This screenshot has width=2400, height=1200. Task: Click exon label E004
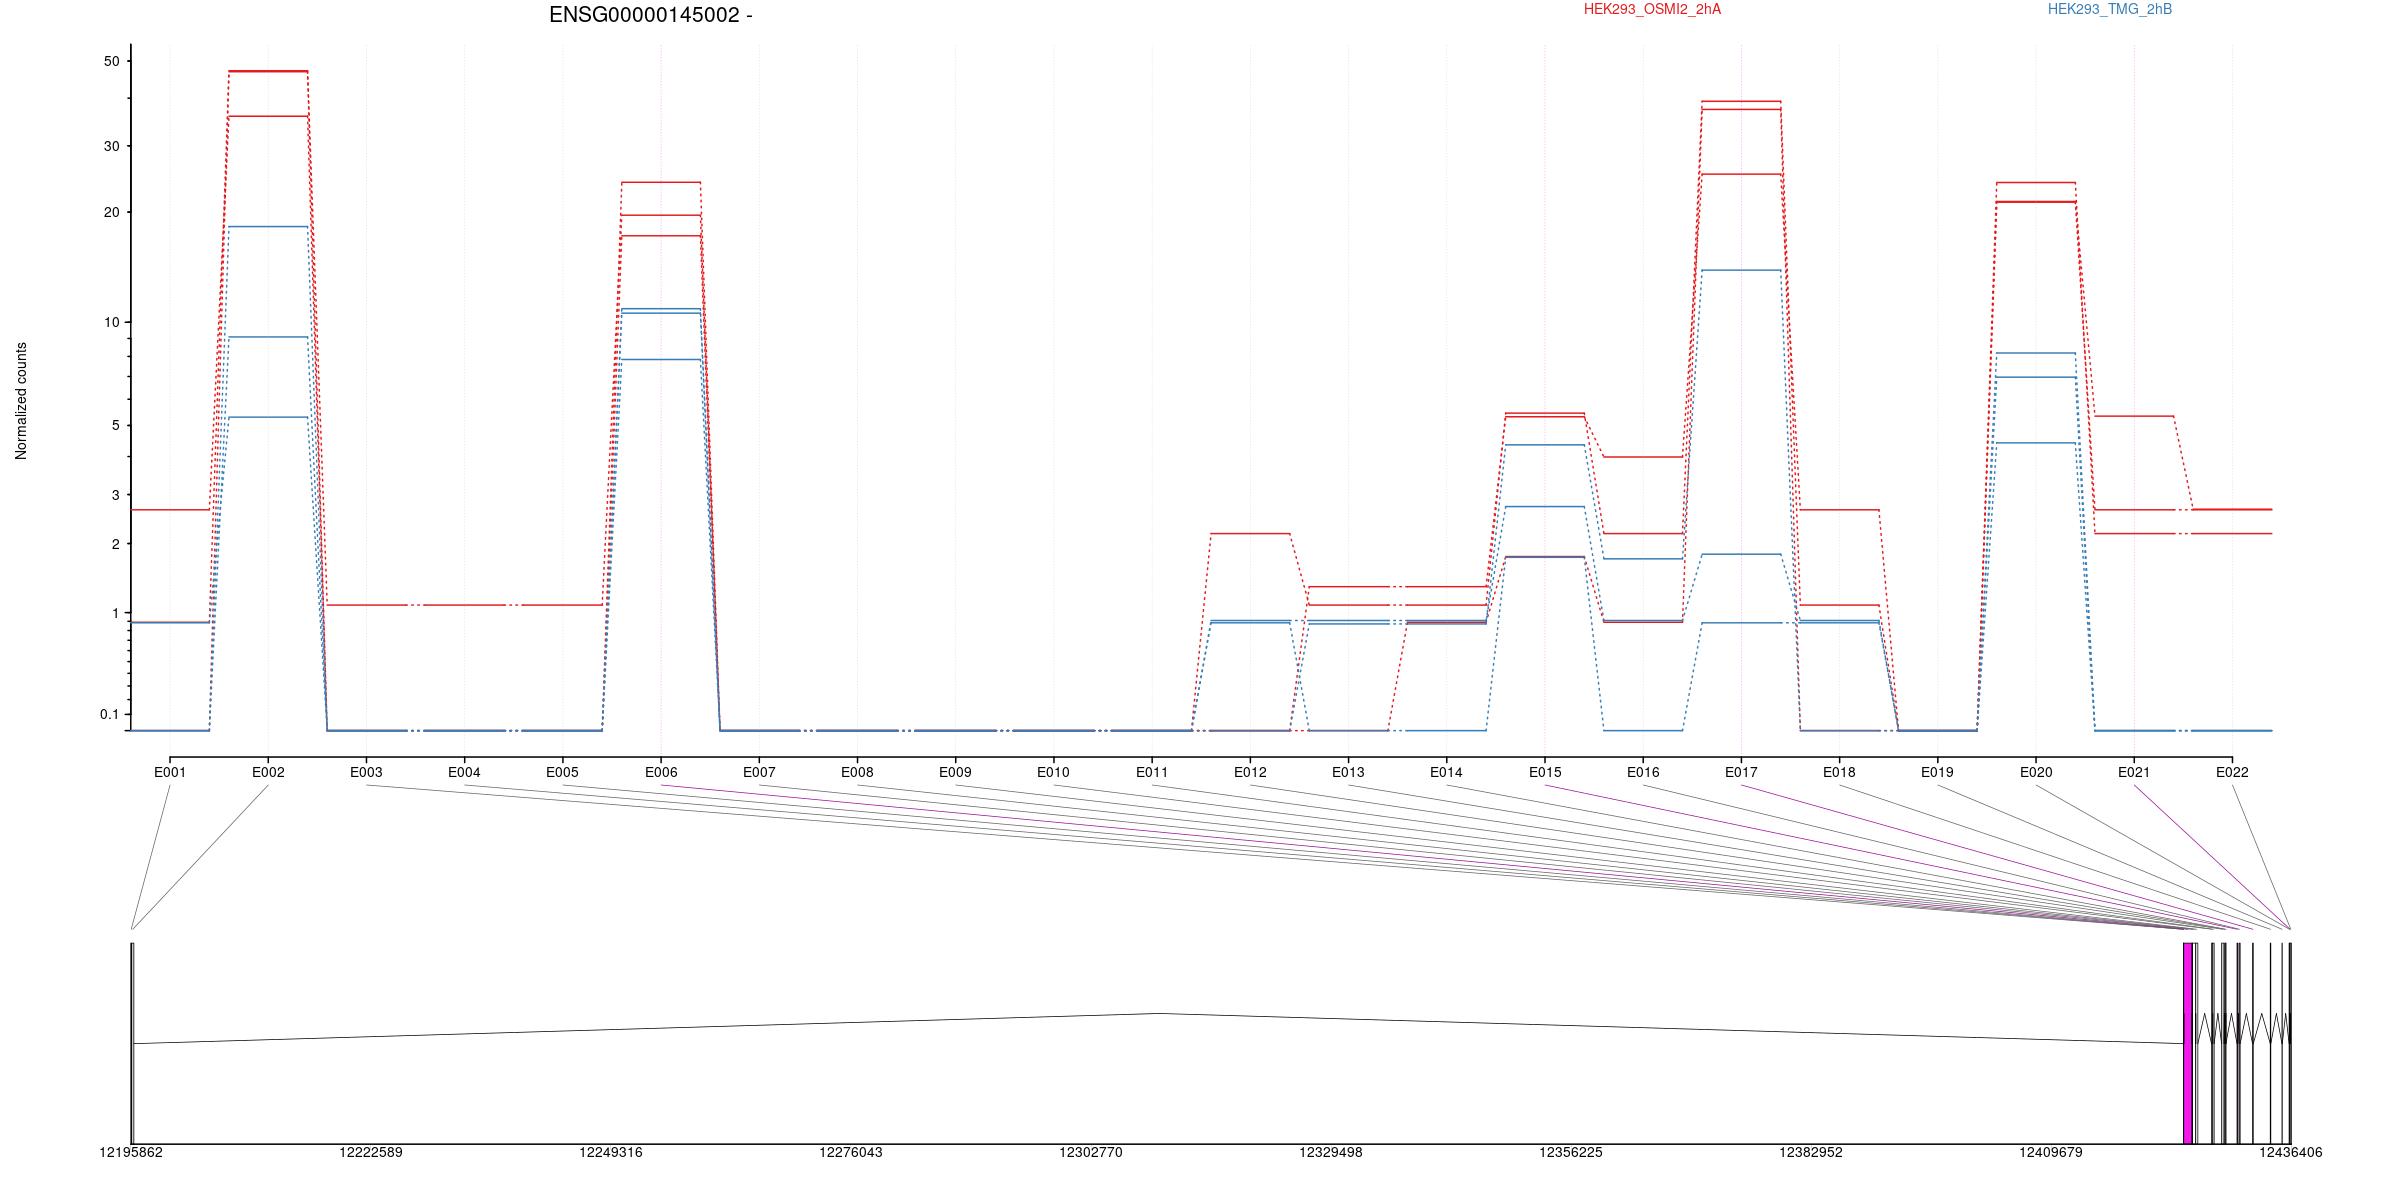pyautogui.click(x=464, y=772)
